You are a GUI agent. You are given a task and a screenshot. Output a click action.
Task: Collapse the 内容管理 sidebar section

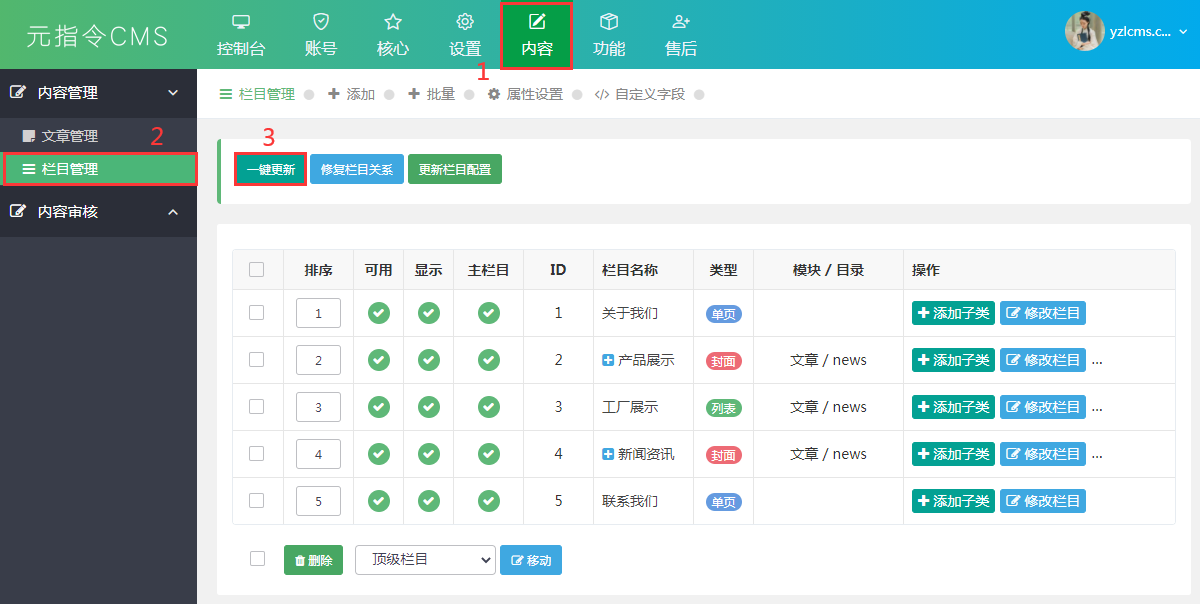click(x=173, y=92)
